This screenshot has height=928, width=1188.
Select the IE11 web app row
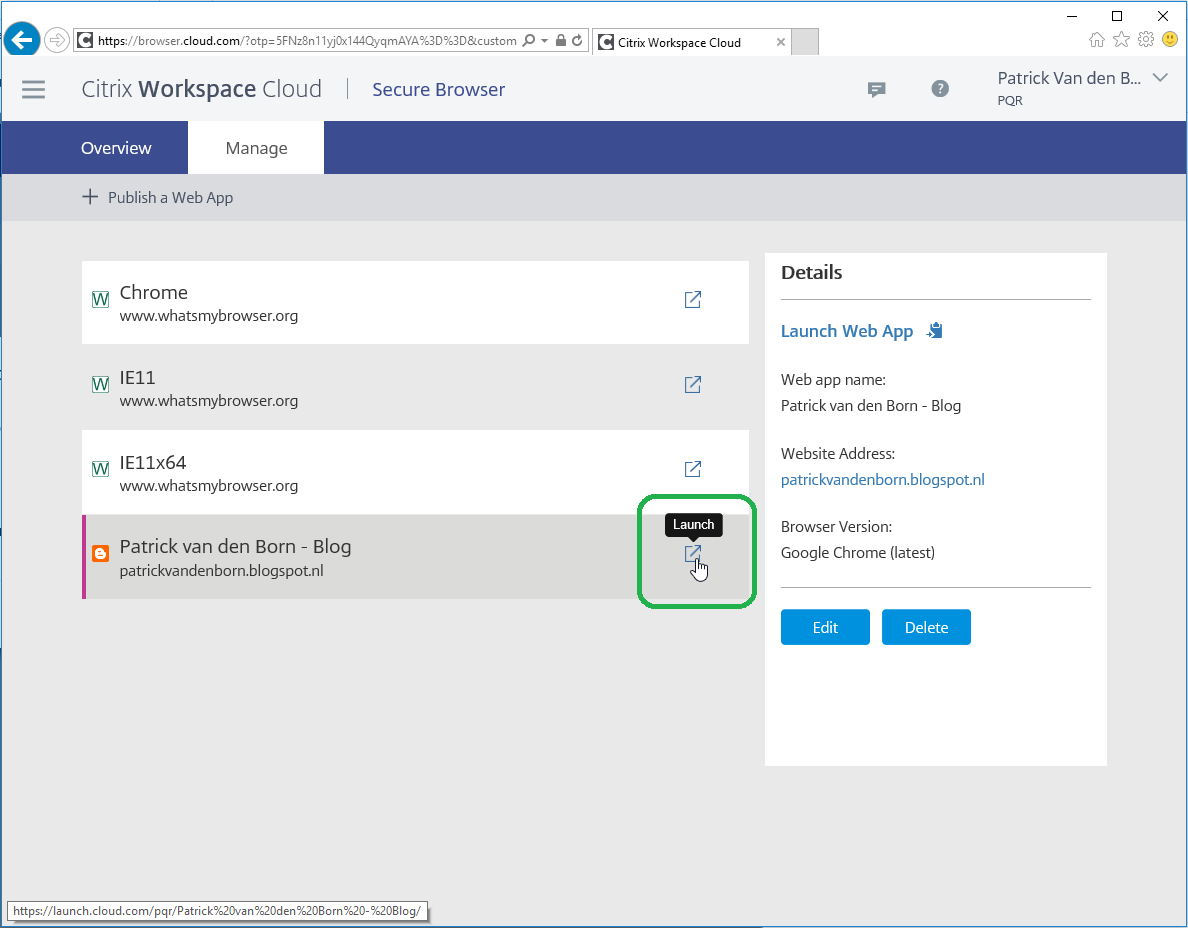[415, 387]
